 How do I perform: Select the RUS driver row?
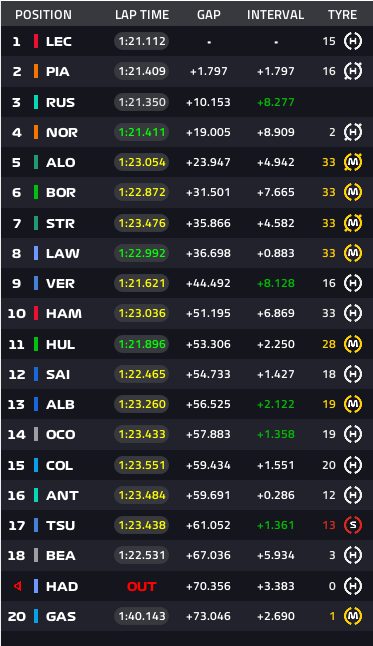pos(186,102)
